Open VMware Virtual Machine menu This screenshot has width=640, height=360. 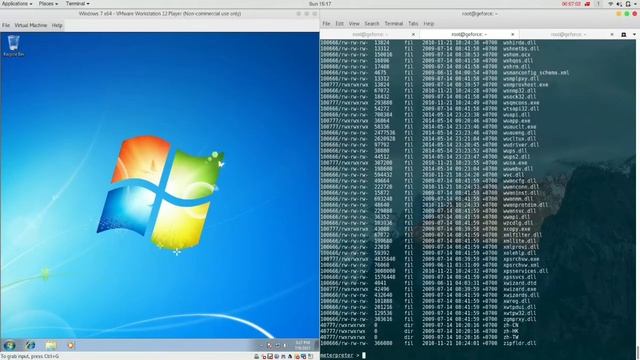[x=31, y=25]
